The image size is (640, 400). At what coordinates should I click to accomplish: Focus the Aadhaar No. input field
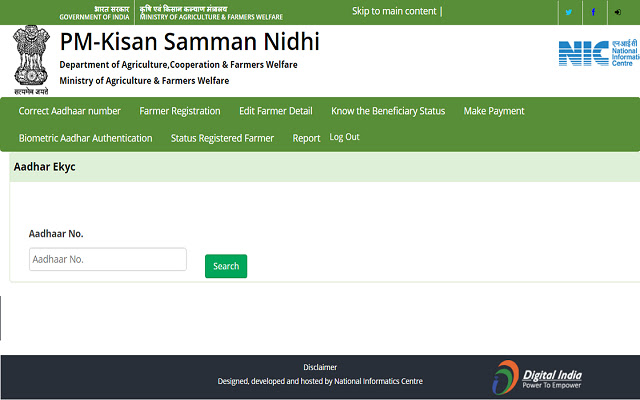click(108, 259)
